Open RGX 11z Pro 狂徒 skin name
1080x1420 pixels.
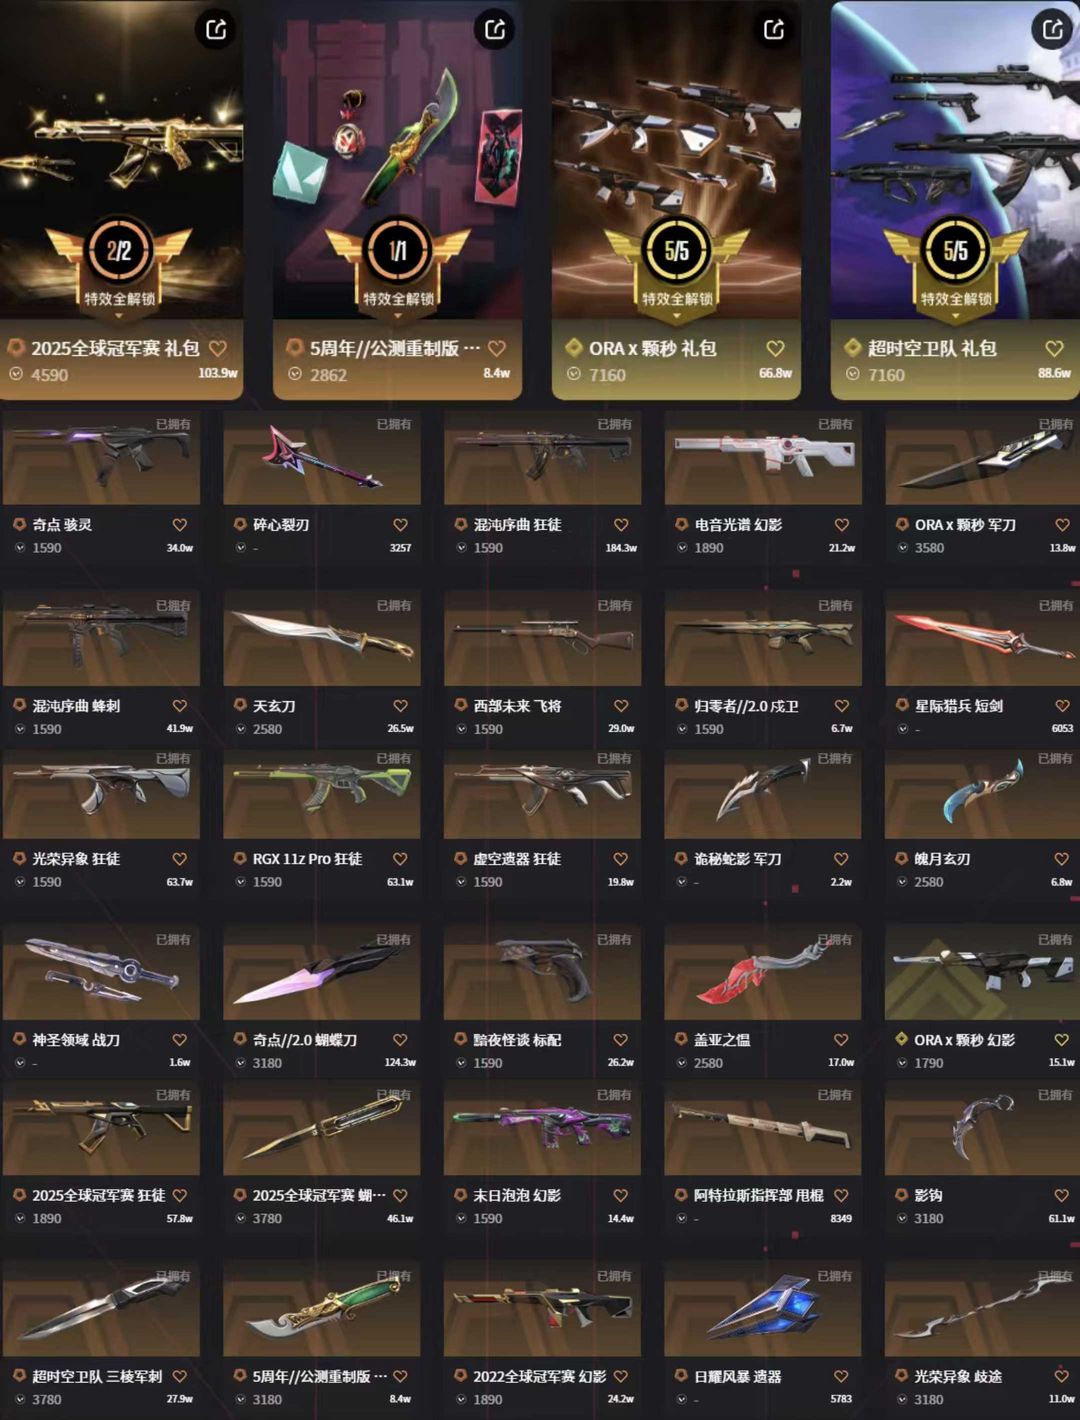coord(307,859)
